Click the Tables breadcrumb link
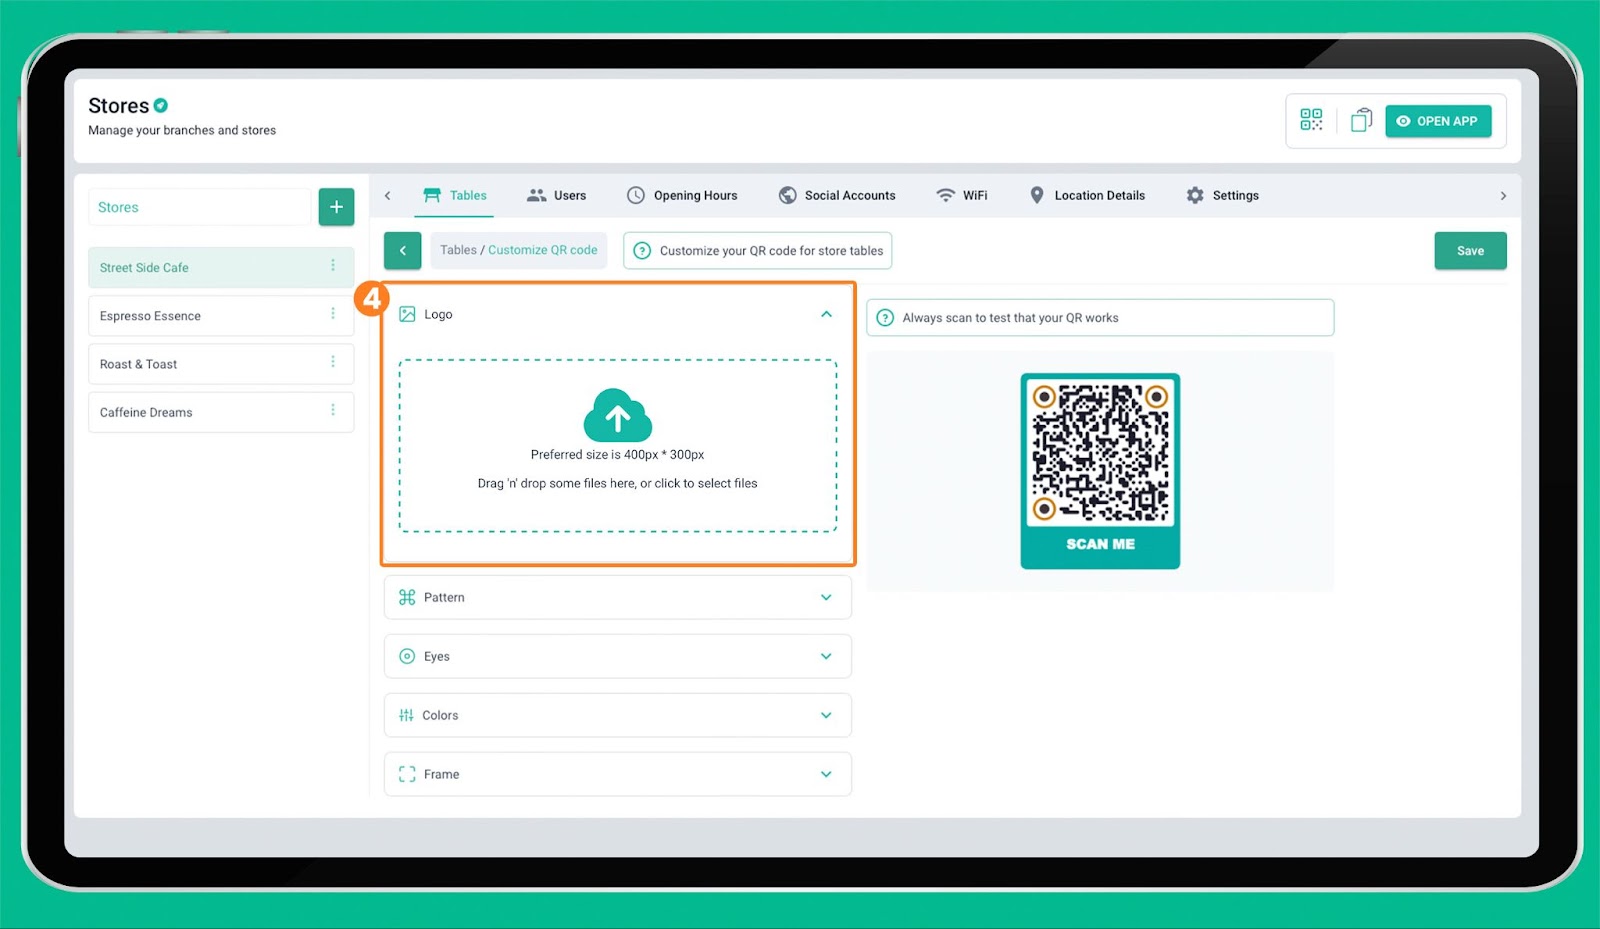This screenshot has width=1600, height=929. click(458, 250)
